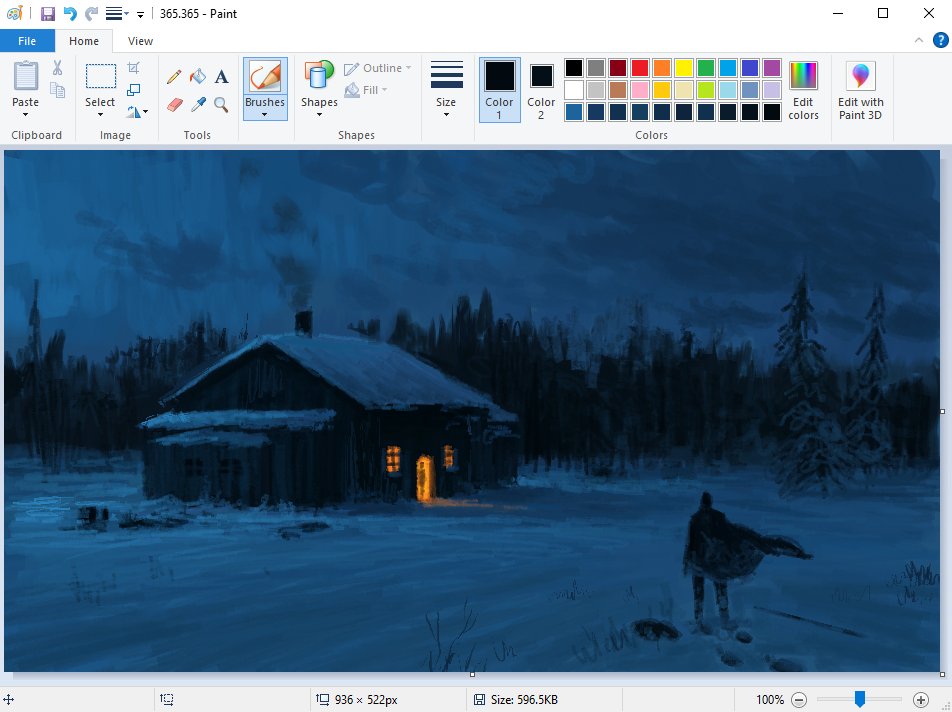Click the Select rectangle tool icon
The height and width of the screenshot is (712, 952).
(x=101, y=76)
